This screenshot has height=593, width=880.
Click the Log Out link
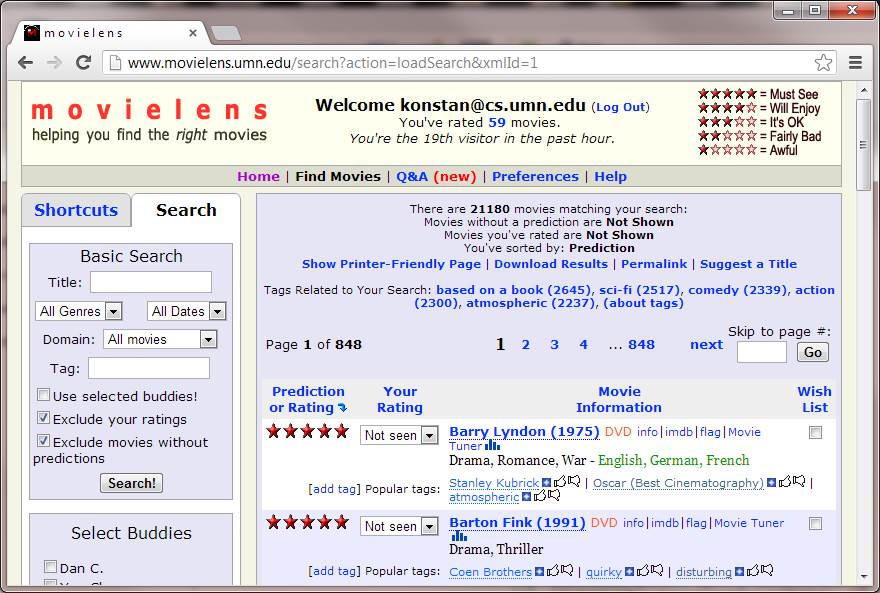coord(621,107)
